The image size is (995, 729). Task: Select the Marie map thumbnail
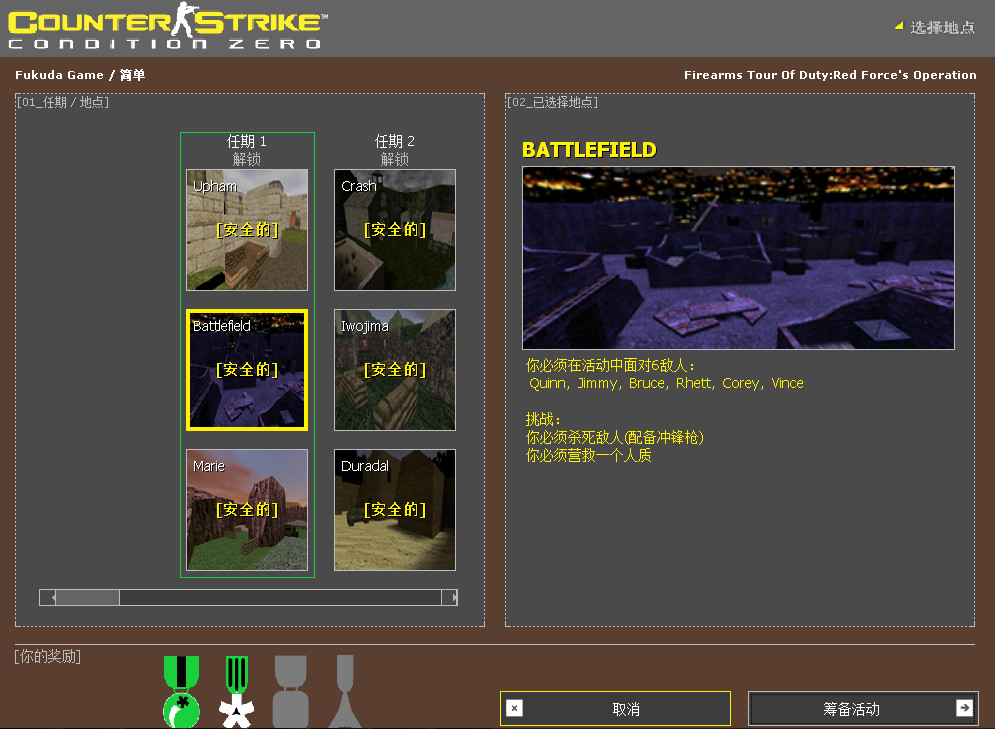point(246,510)
